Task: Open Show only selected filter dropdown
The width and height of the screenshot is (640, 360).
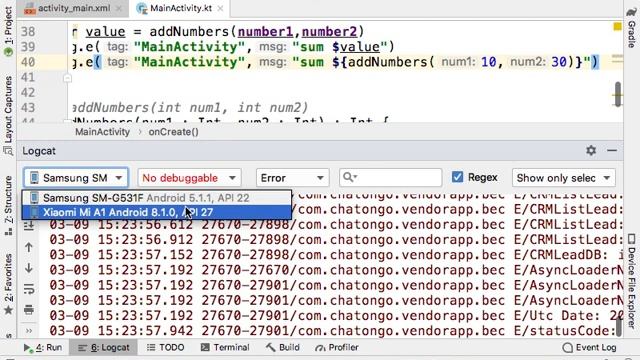Action: click(564, 178)
